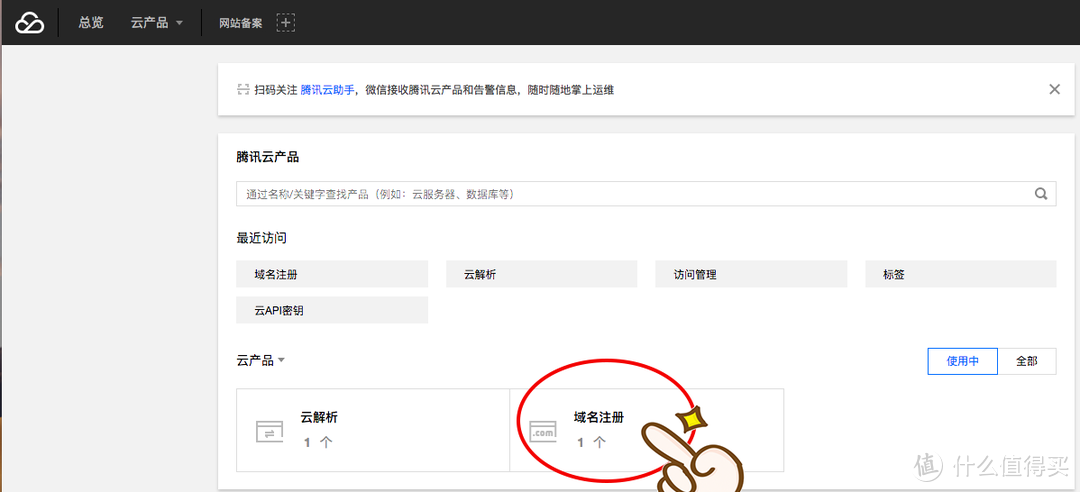Open recent item 云解析
This screenshot has width=1080, height=492.
(x=542, y=274)
